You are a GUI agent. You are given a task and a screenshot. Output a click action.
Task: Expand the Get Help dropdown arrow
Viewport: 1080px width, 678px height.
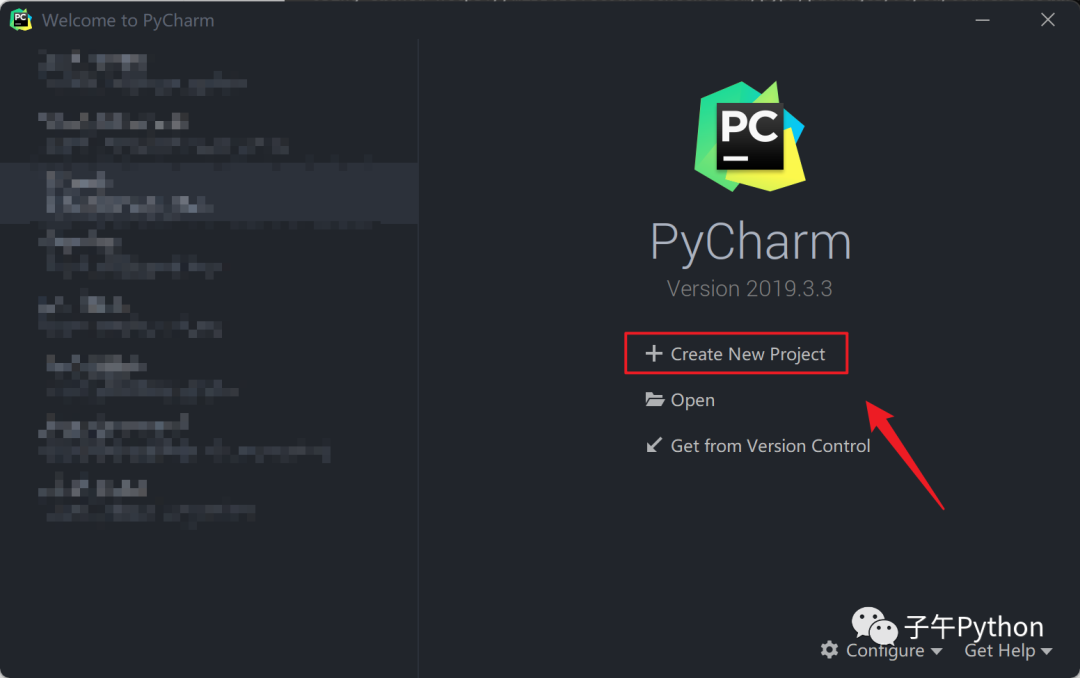[x=1046, y=651]
